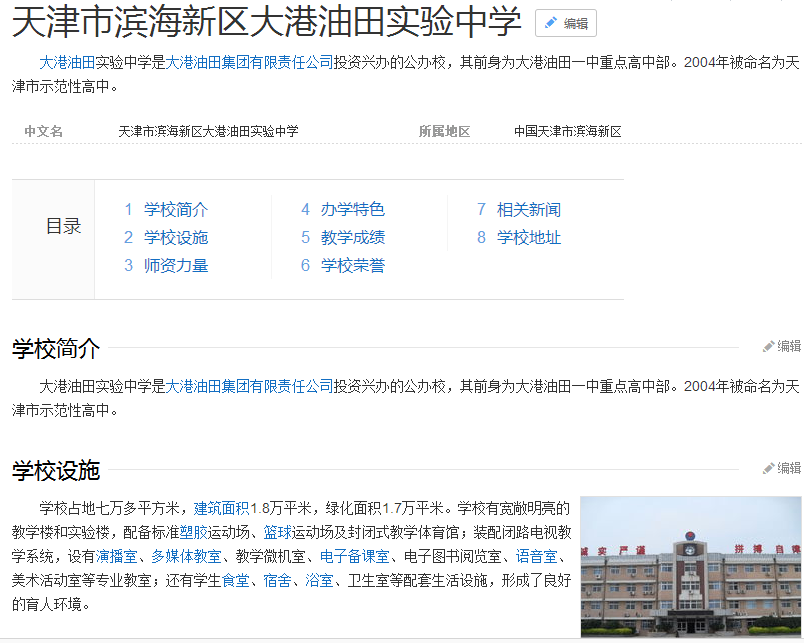Click the 目录 heading label
Image resolution: width=804 pixels, height=643 pixels.
point(64,226)
